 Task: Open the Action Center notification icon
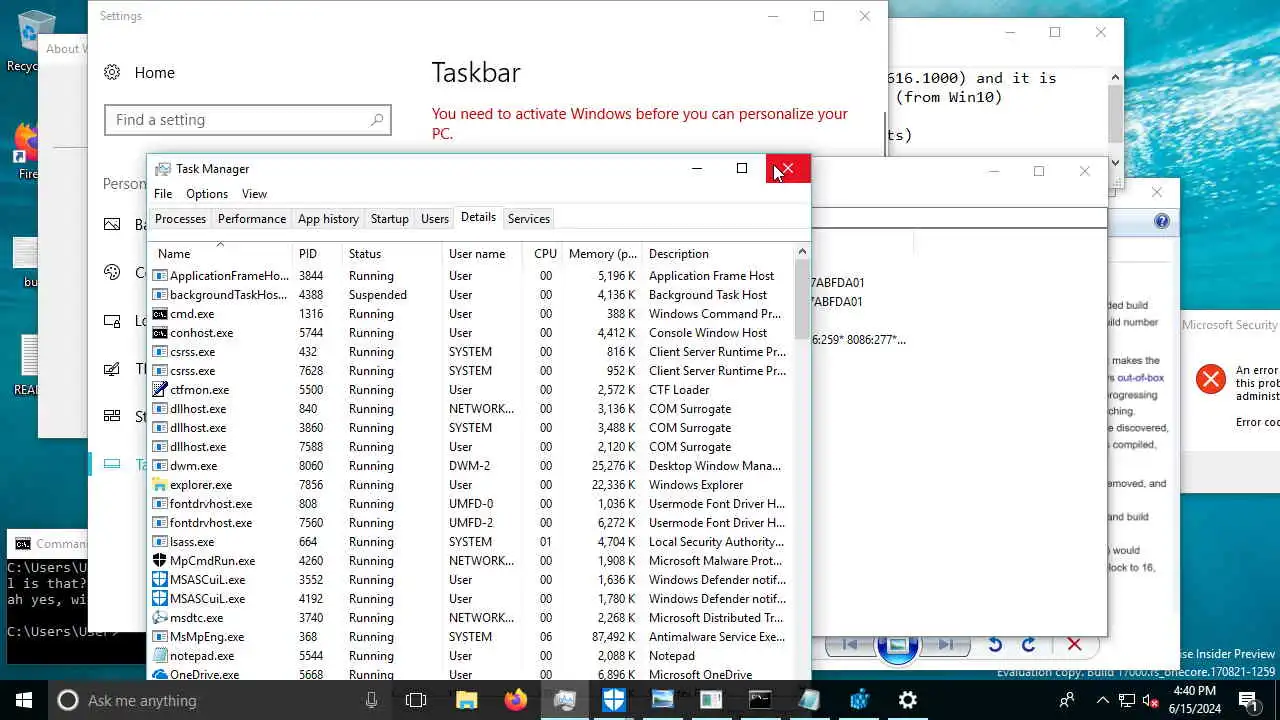(x=1249, y=701)
